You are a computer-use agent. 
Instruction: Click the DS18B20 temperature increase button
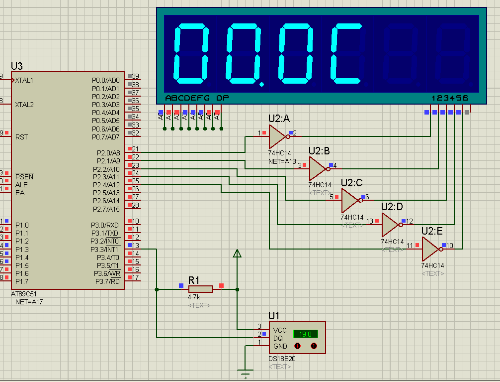click(314, 346)
